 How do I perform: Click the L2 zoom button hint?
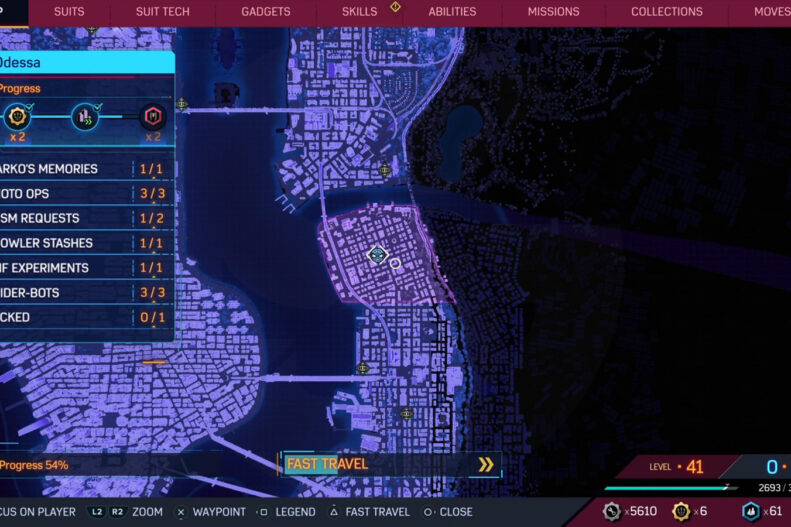coord(97,512)
